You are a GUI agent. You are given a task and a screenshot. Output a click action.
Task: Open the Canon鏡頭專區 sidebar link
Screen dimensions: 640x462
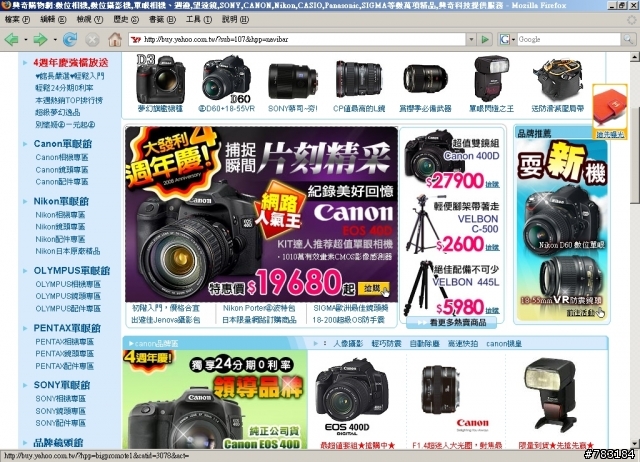[x=62, y=169]
